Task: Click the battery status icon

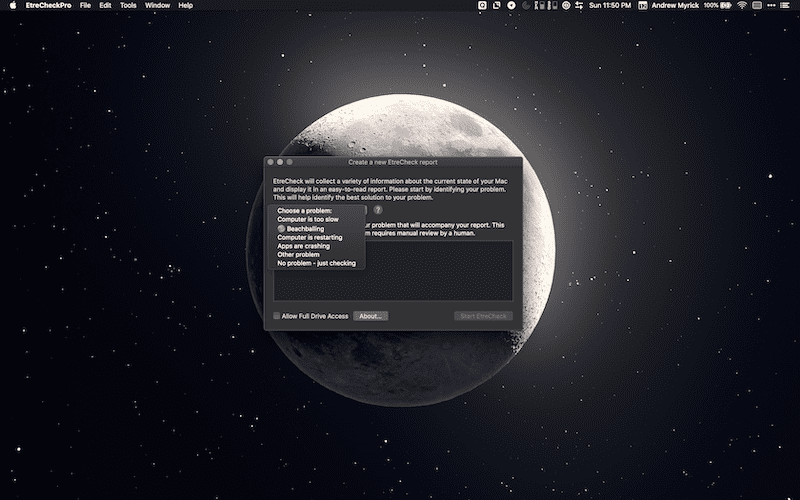Action: [727, 5]
